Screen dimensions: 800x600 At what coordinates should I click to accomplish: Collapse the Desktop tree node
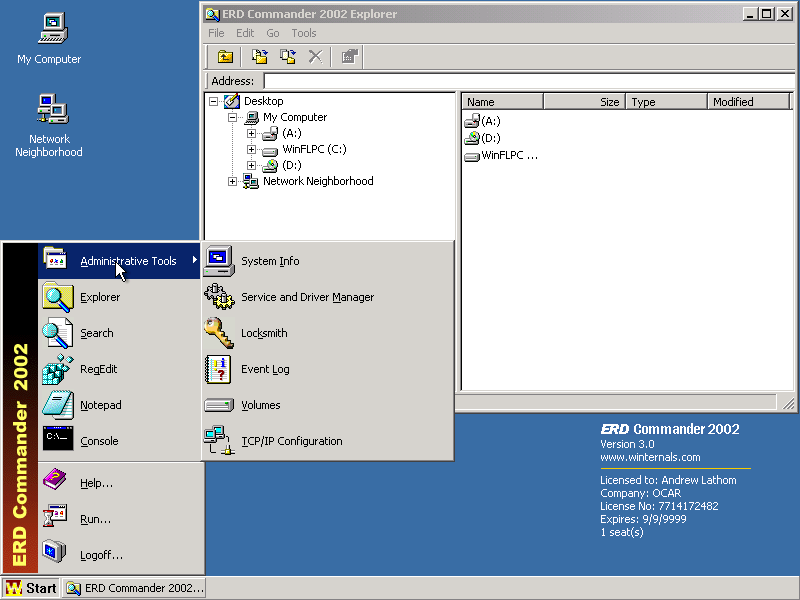click(213, 101)
